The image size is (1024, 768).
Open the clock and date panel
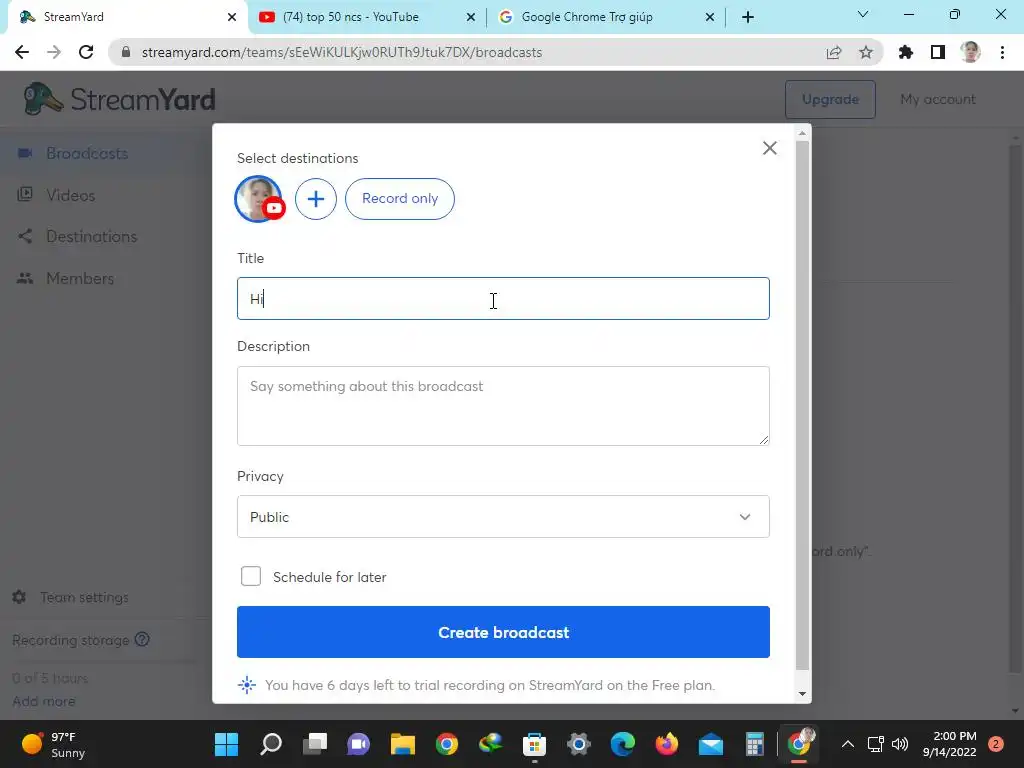coord(950,744)
